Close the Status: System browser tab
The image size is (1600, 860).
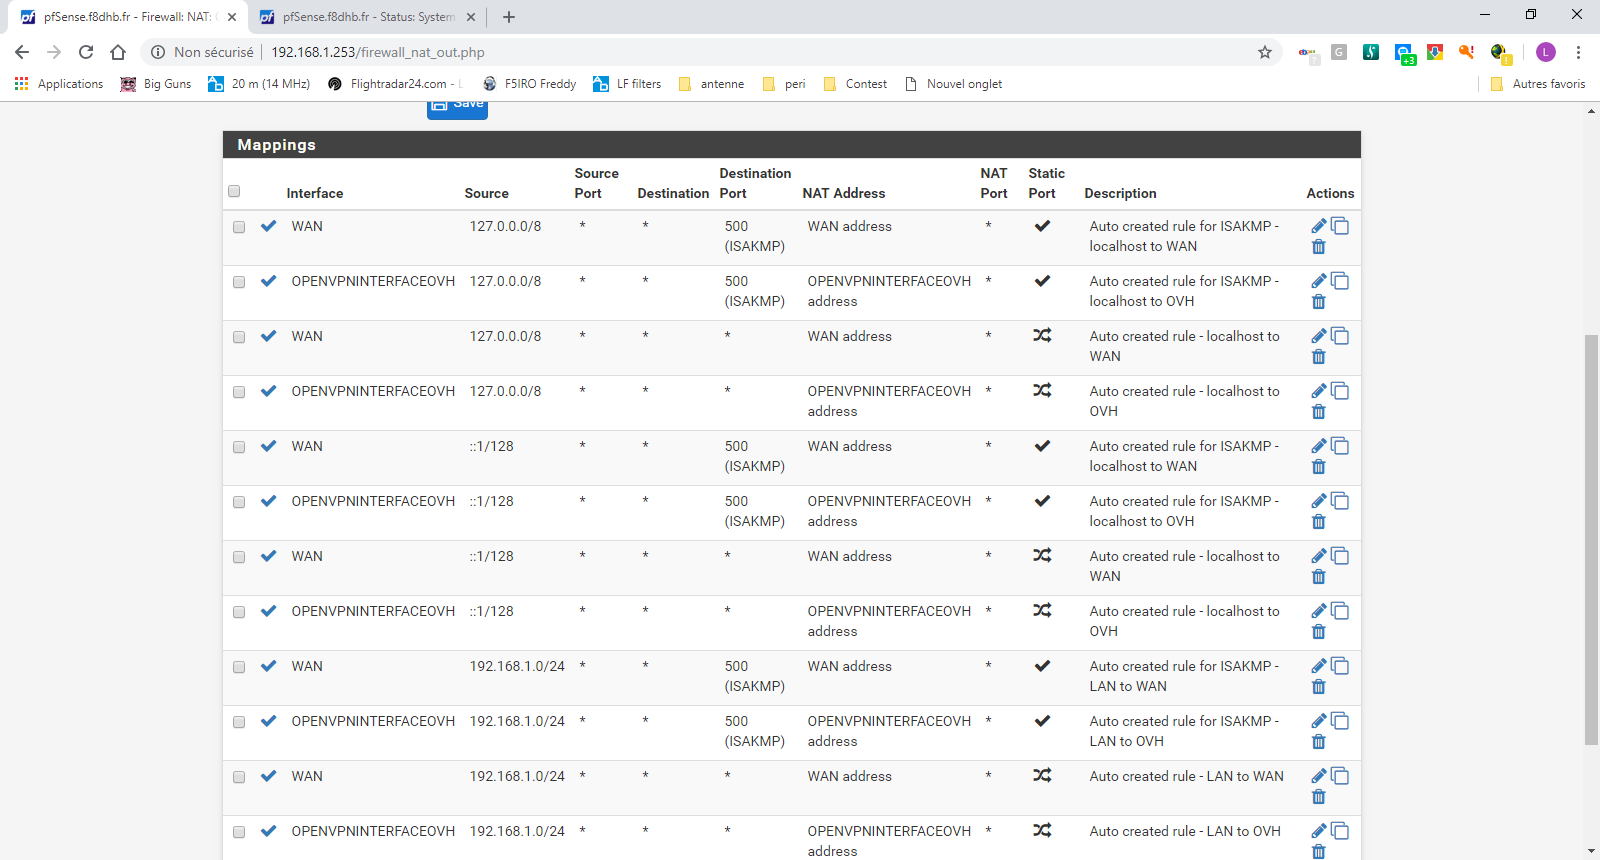[471, 17]
